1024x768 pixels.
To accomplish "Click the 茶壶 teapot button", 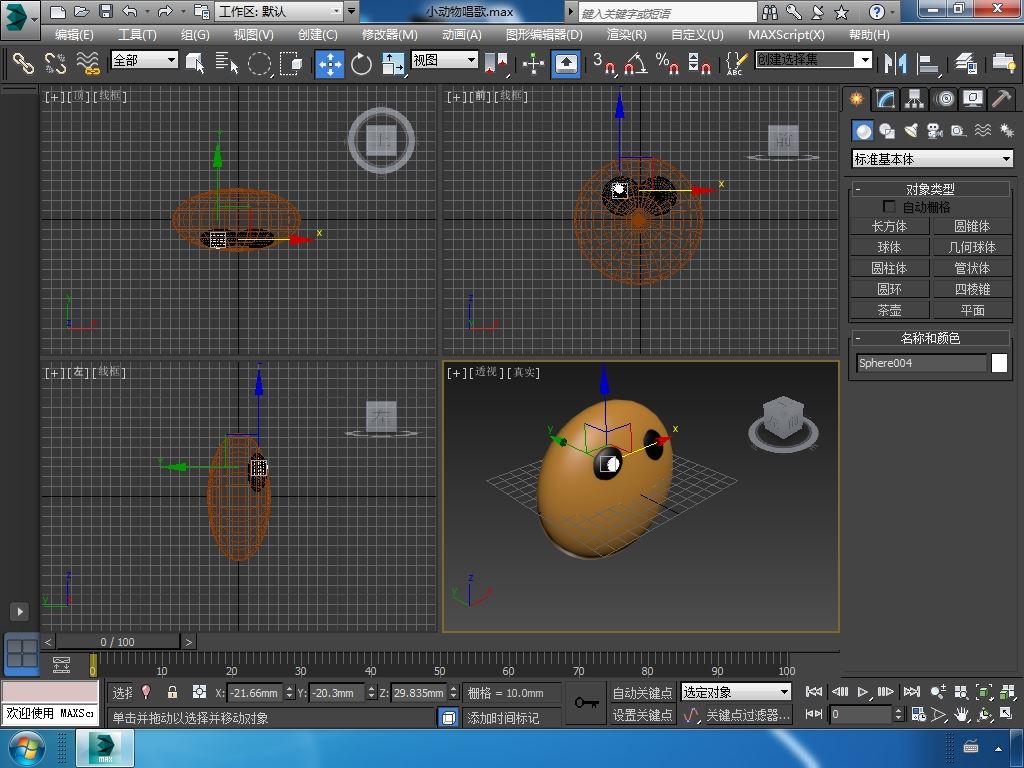I will [x=889, y=310].
